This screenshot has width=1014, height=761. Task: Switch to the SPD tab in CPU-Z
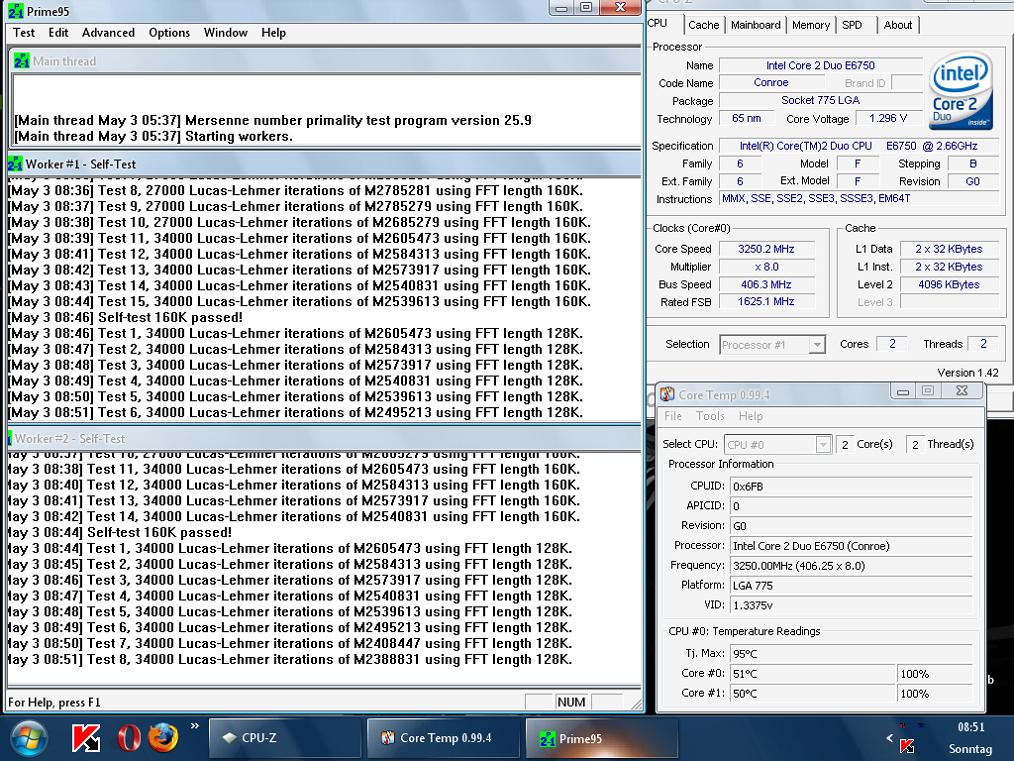(852, 25)
